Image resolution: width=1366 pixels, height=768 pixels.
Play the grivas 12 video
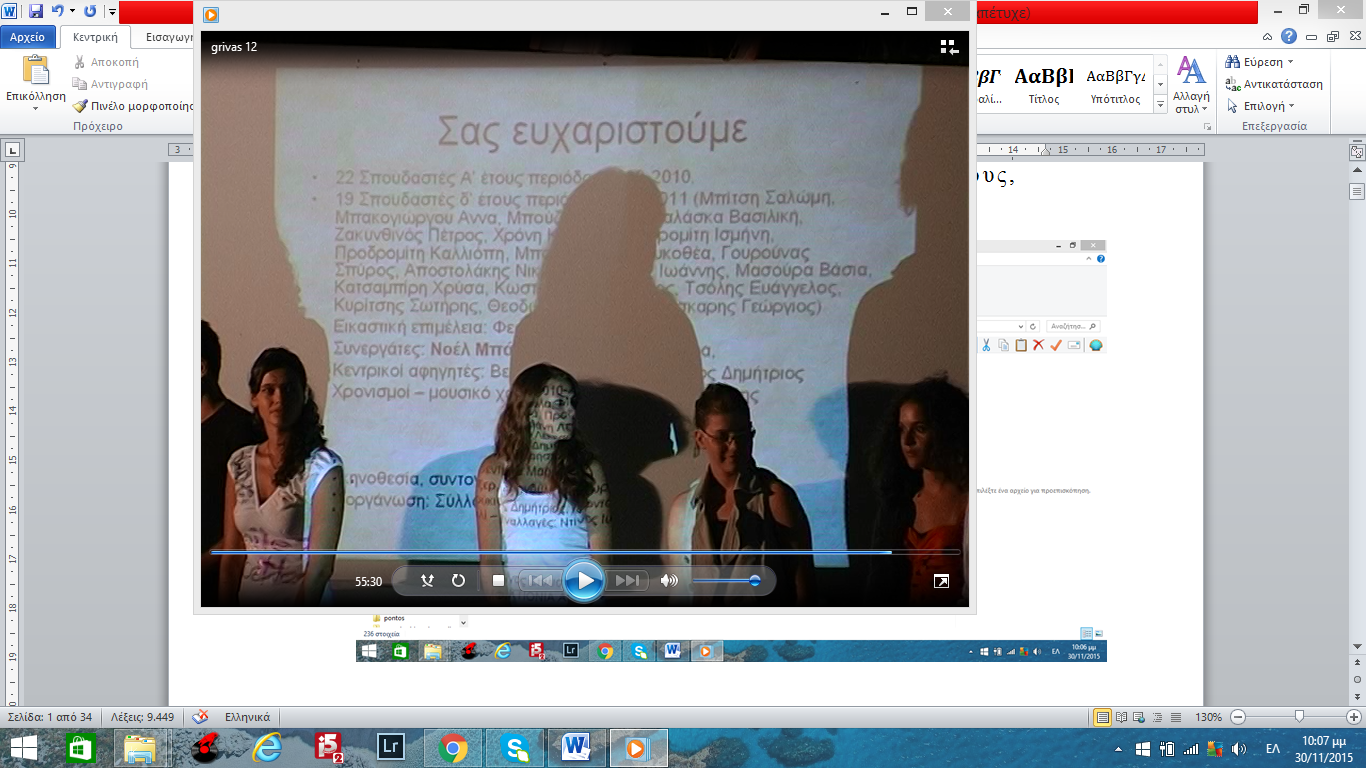click(x=584, y=581)
